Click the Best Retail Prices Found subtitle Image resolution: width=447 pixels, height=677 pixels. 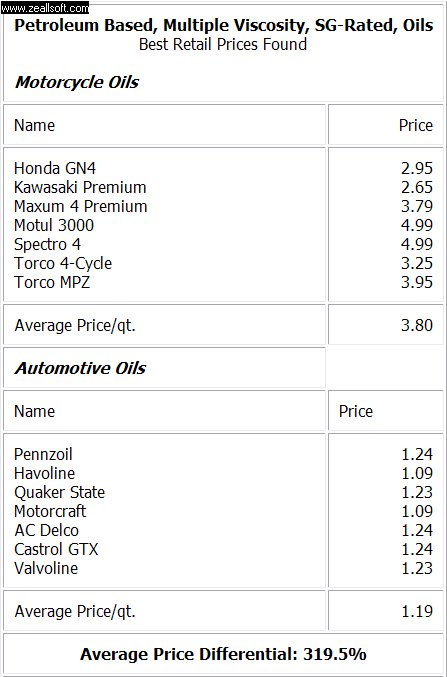coord(223,44)
